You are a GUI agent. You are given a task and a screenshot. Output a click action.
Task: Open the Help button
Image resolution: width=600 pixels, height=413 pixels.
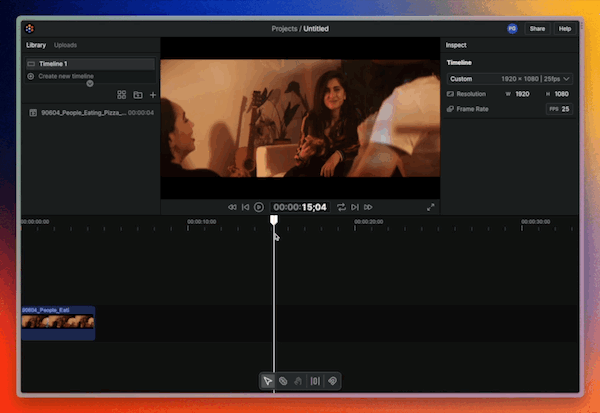click(564, 29)
